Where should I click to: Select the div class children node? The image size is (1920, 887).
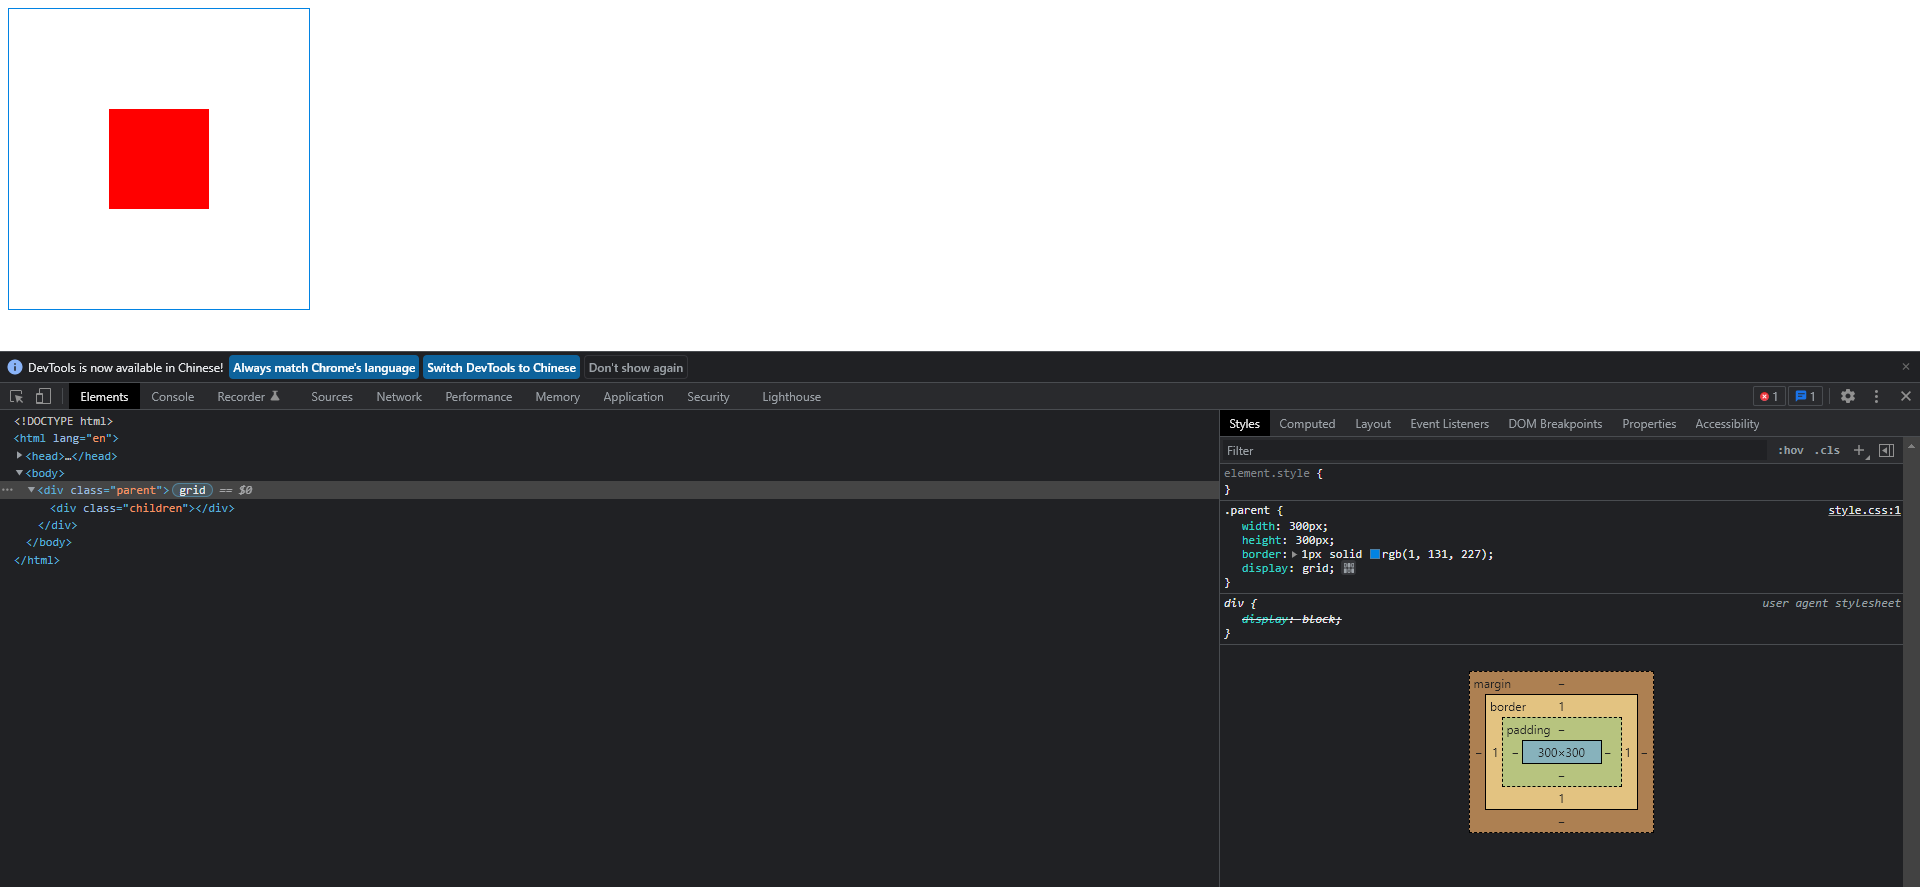[142, 508]
